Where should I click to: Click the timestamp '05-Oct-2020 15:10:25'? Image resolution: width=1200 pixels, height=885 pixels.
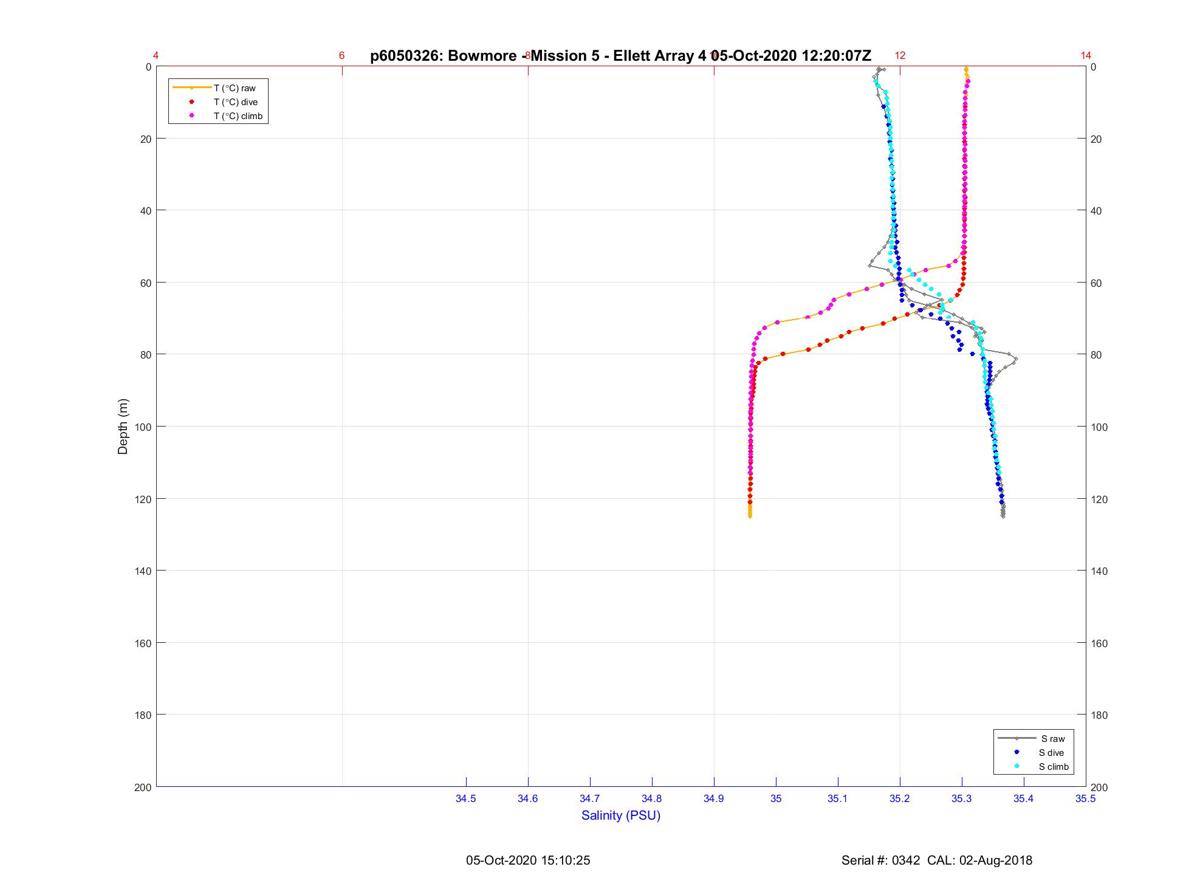coord(528,860)
